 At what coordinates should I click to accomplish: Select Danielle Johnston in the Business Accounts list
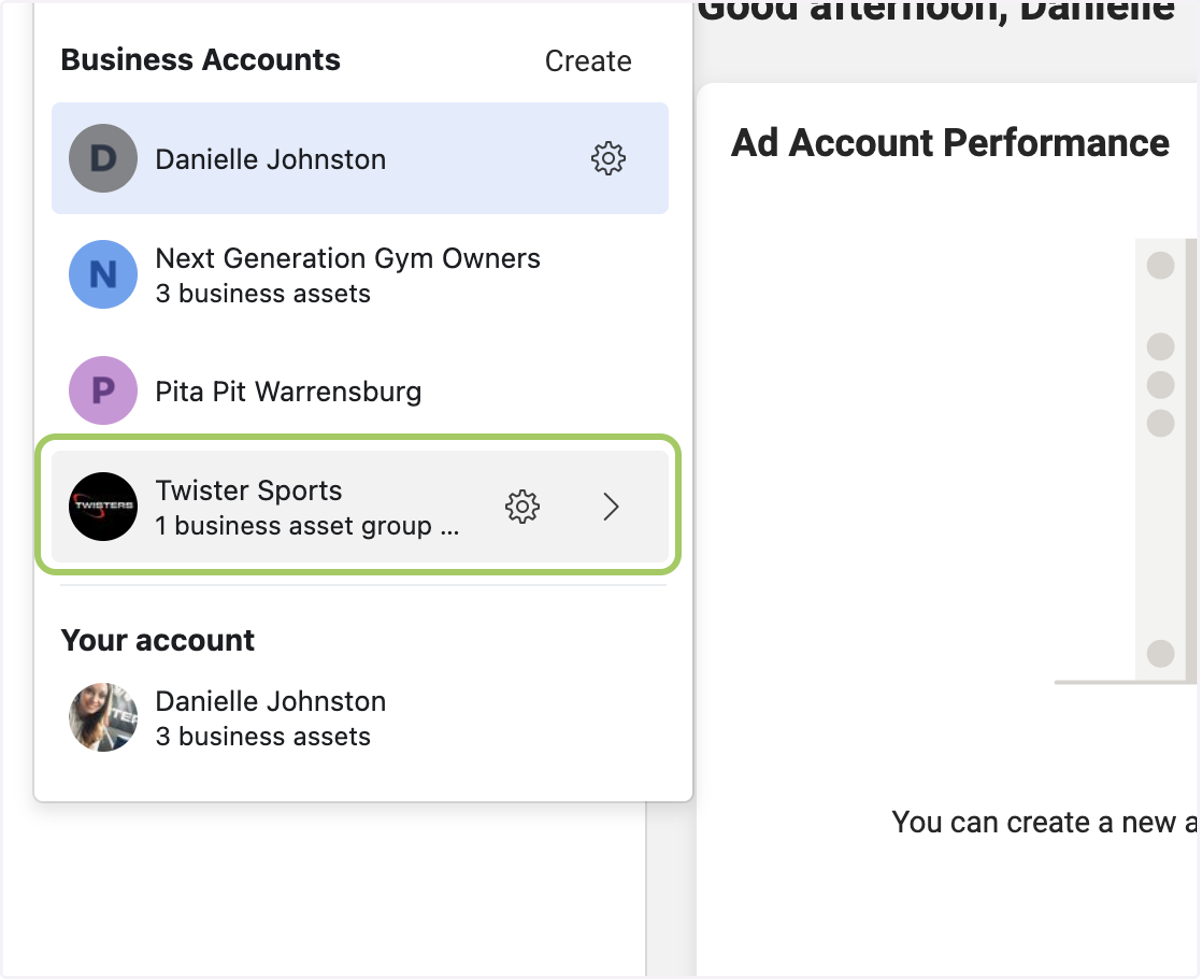pyautogui.click(x=360, y=158)
